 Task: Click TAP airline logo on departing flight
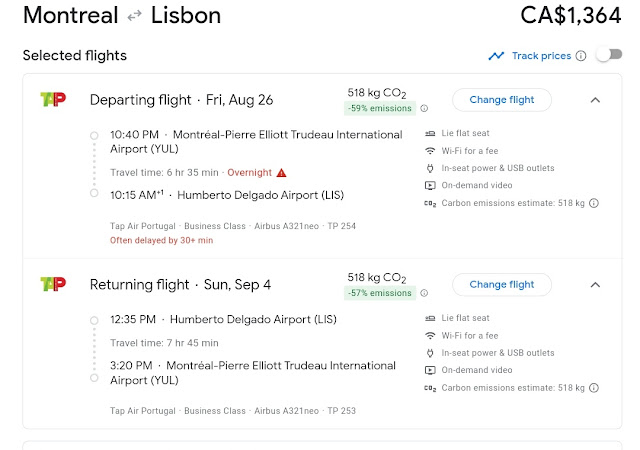(x=52, y=99)
